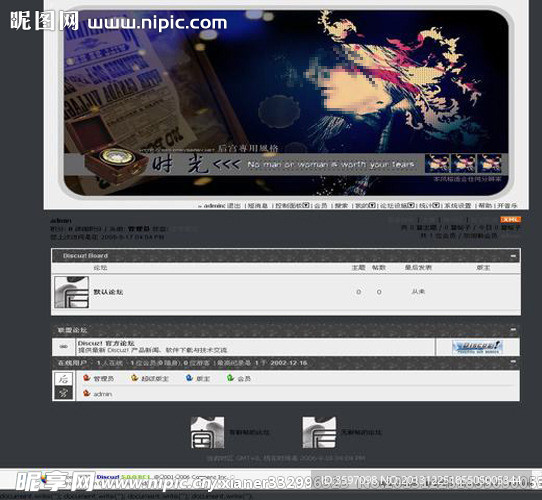This screenshot has width=542, height=500.
Task: Open the 默认论坛 forum icon
Action: click(72, 292)
